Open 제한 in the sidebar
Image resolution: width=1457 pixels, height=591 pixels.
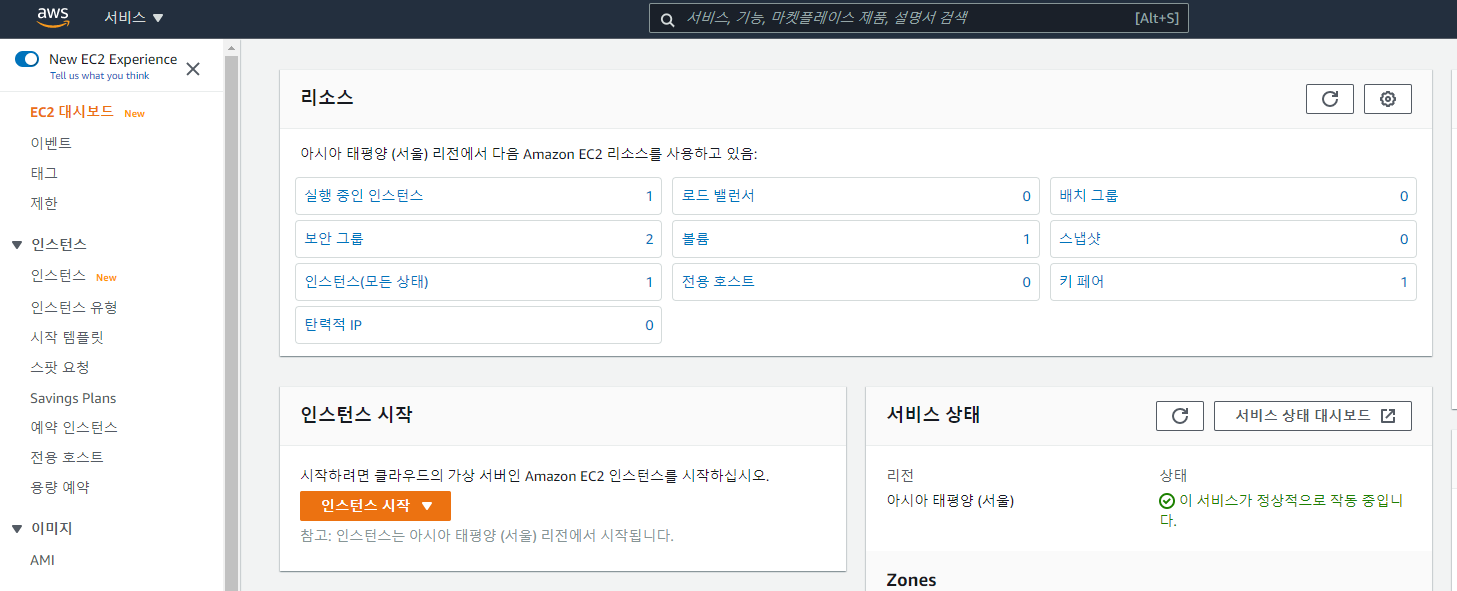point(44,203)
